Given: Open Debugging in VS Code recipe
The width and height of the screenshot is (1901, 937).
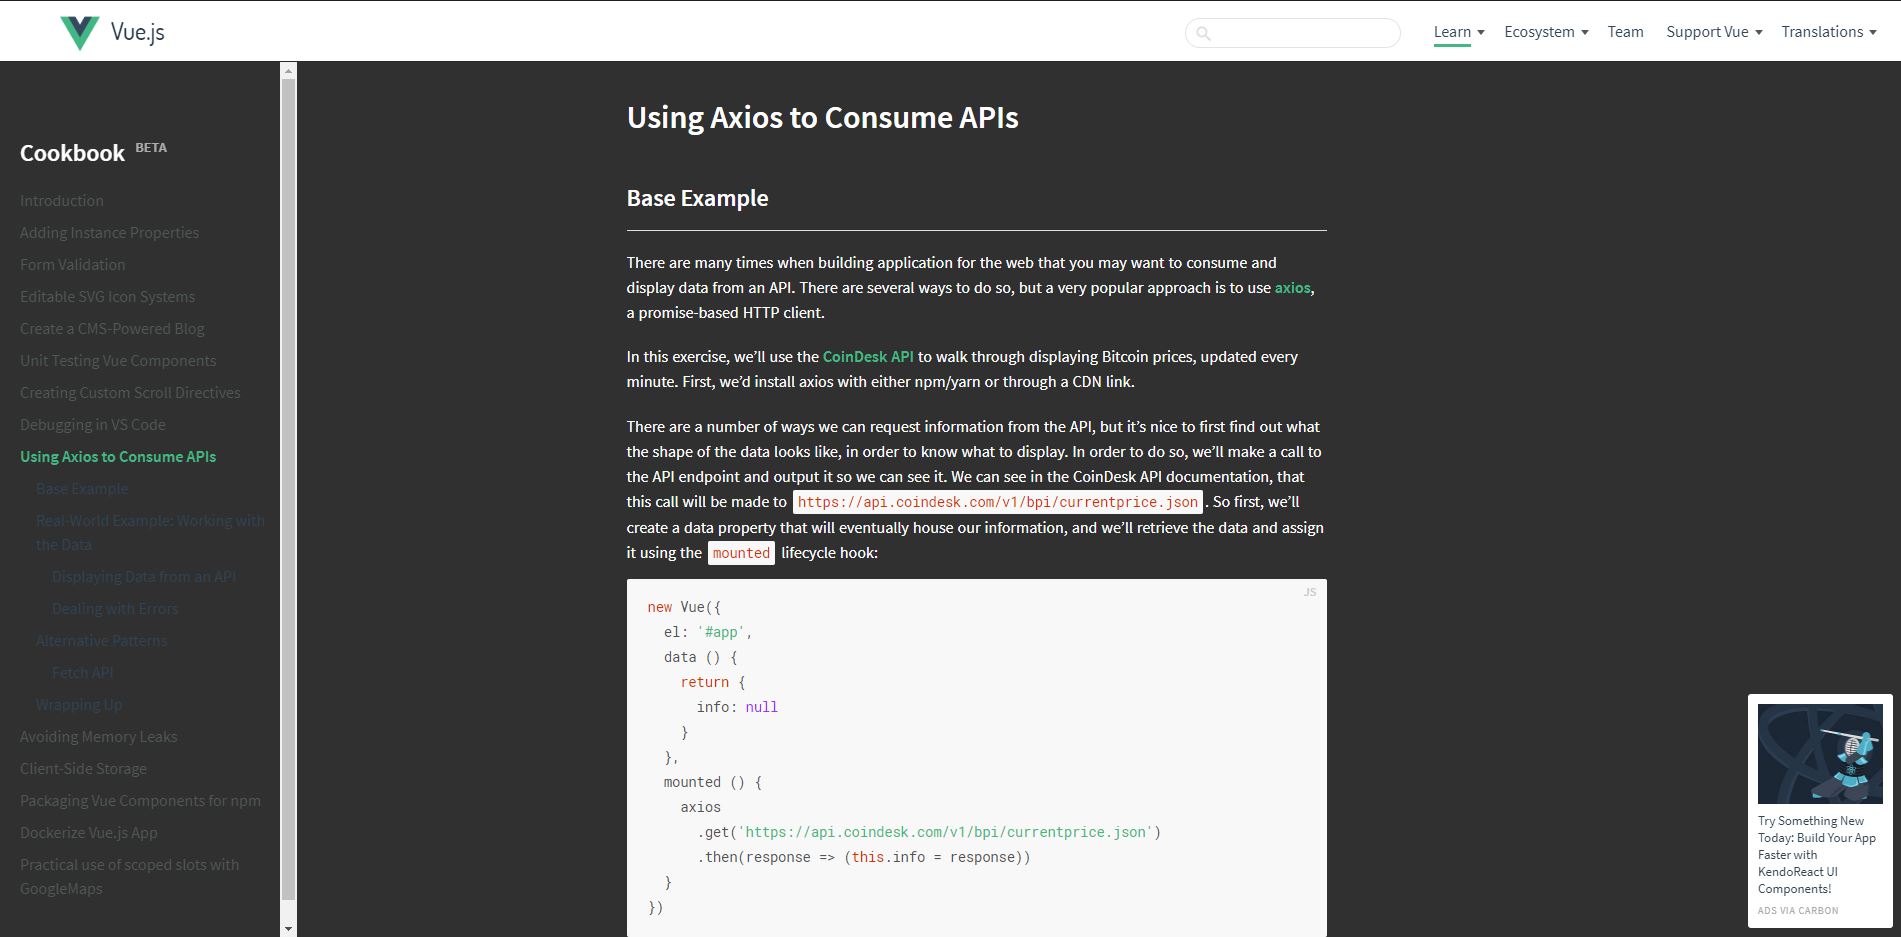Looking at the screenshot, I should (x=93, y=425).
